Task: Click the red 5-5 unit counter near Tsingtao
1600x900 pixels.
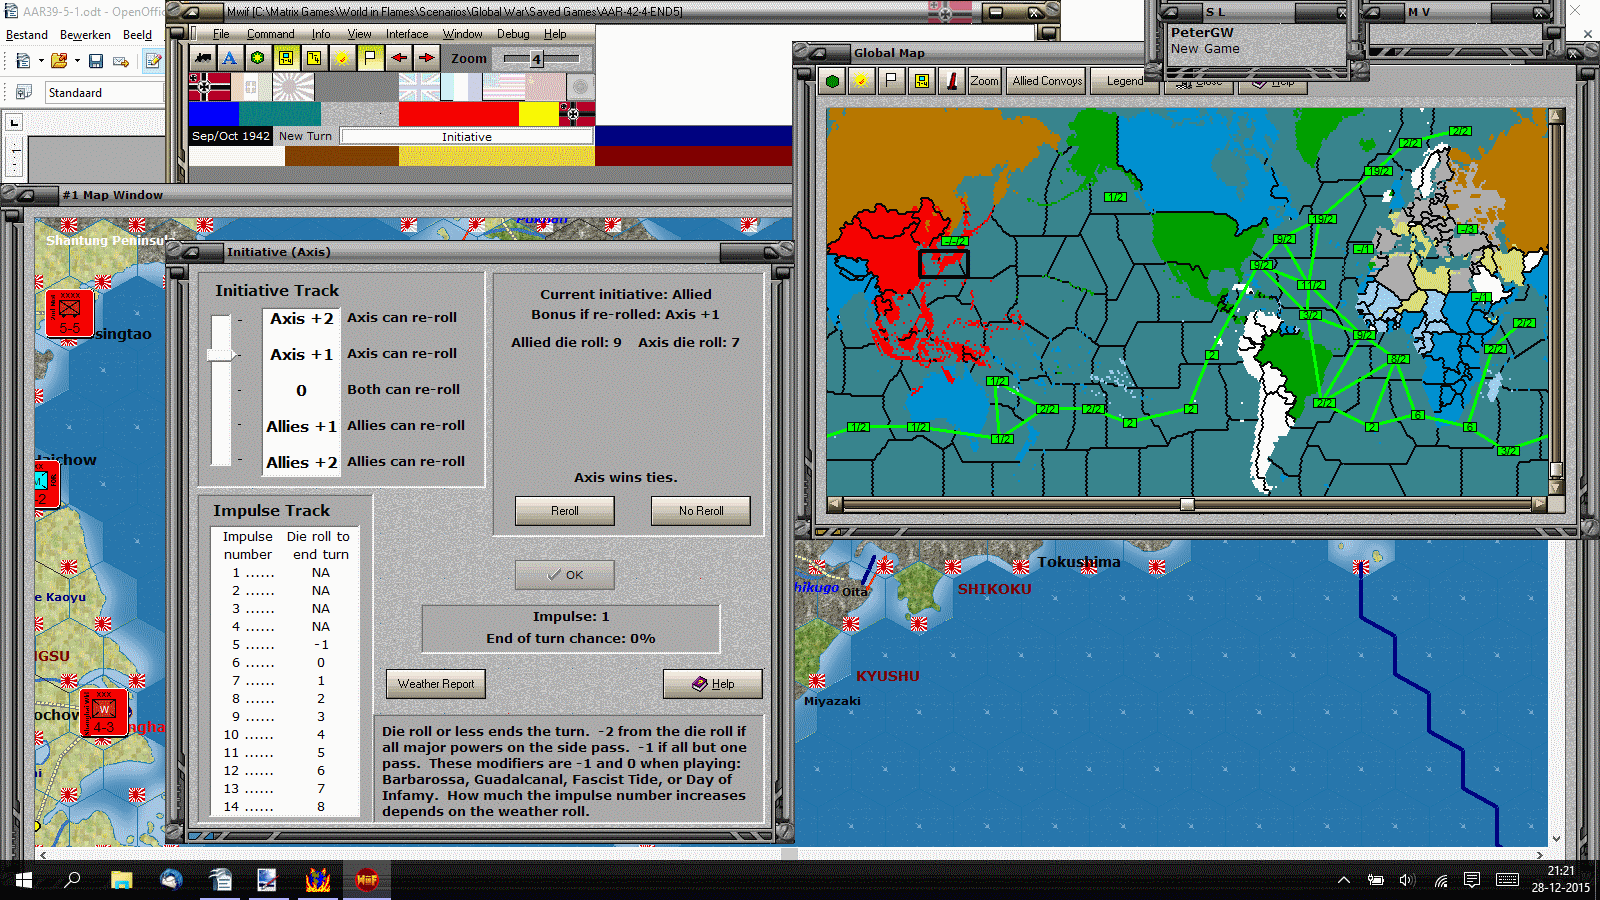Action: [x=70, y=314]
